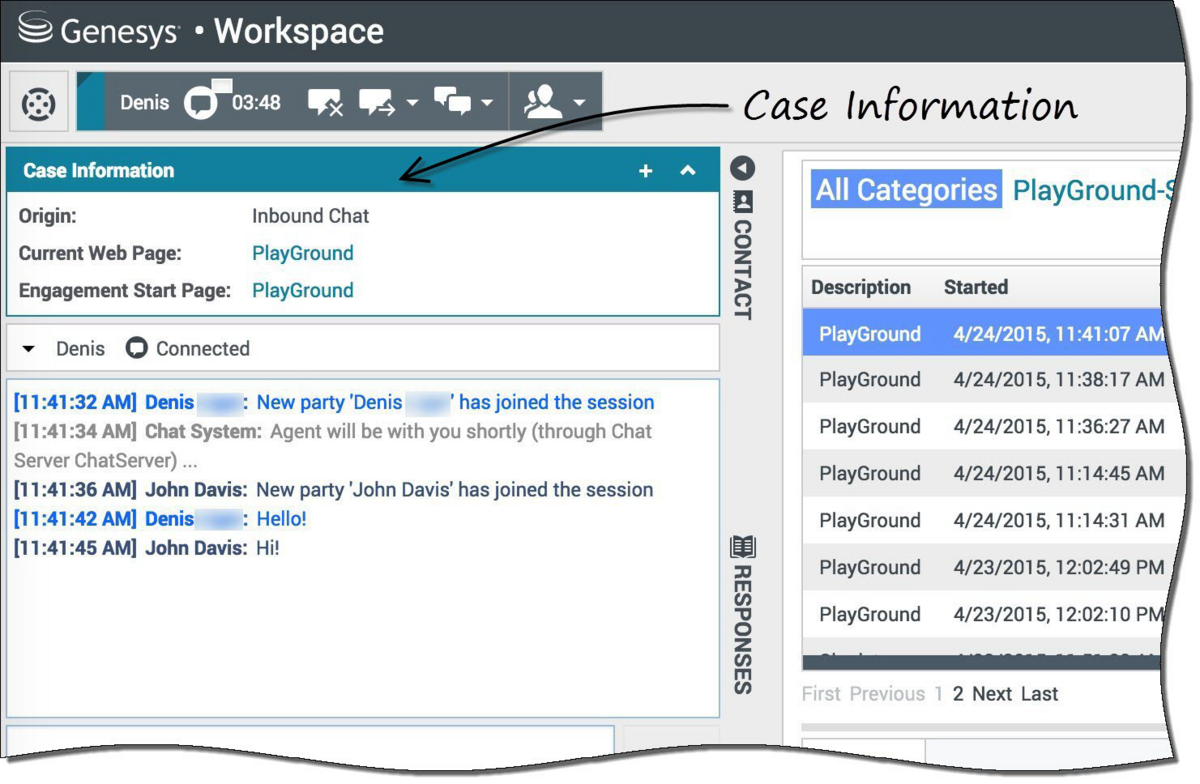1200x784 pixels.
Task: Select the All Categories tab
Action: [x=906, y=190]
